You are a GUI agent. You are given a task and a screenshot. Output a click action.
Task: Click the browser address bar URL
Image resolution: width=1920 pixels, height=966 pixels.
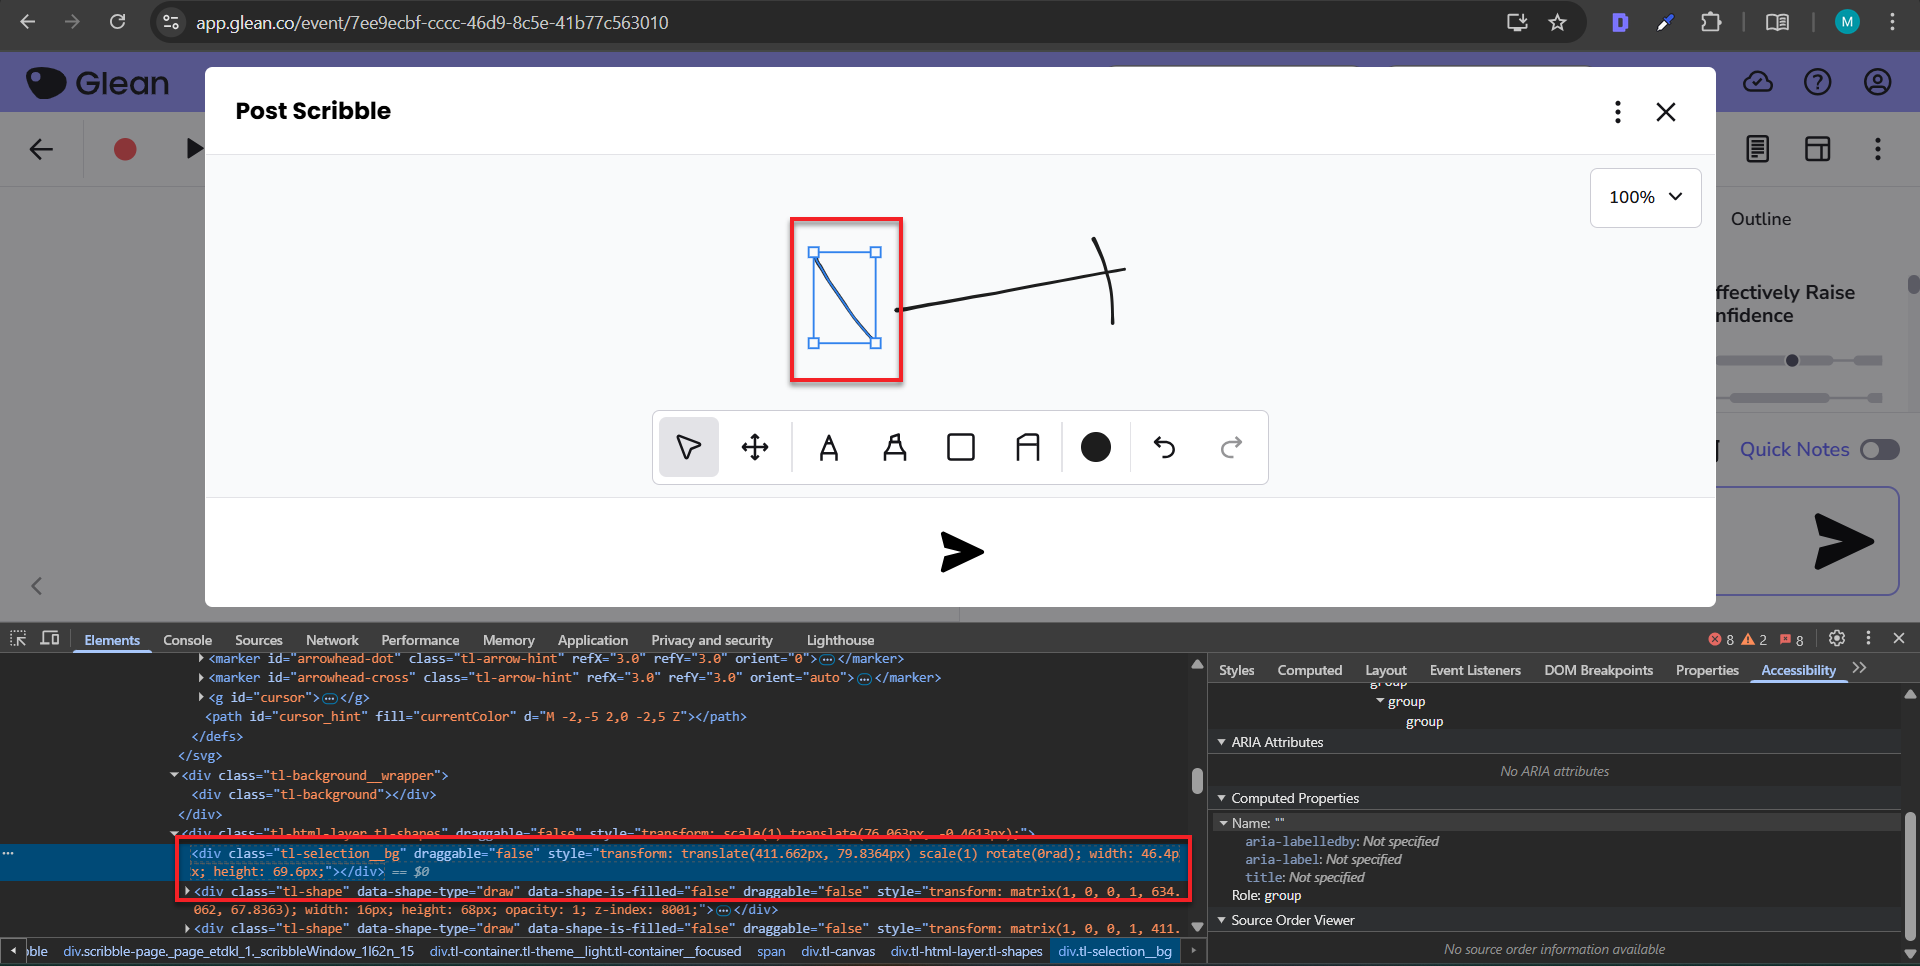[x=432, y=22]
